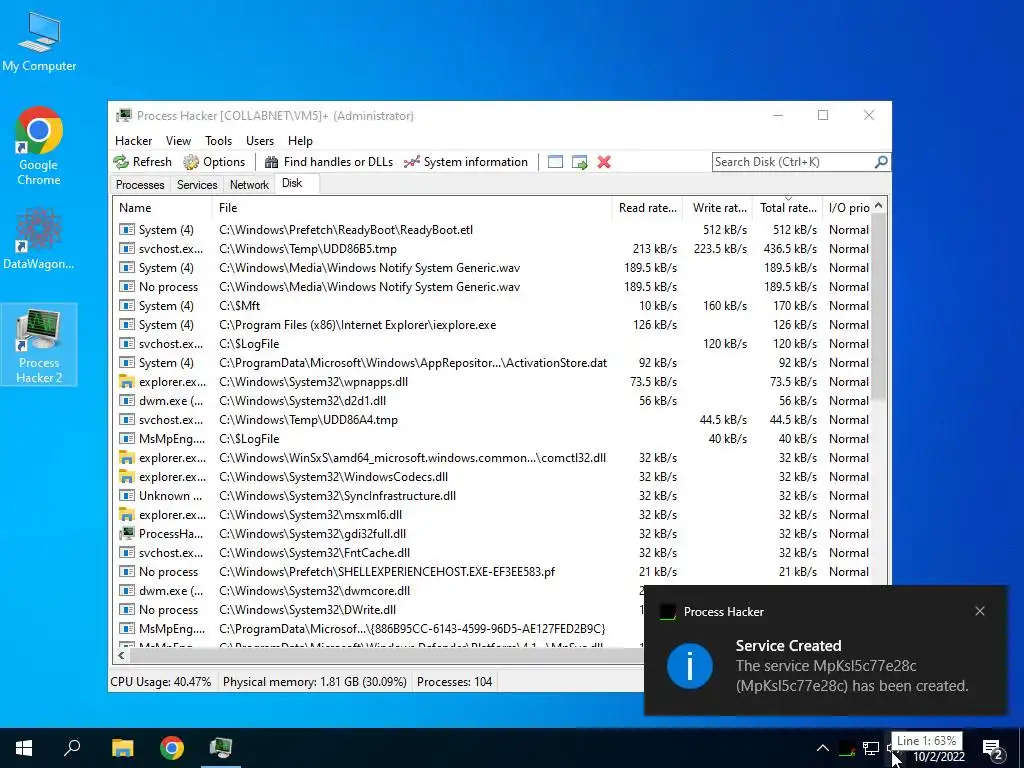Viewport: 1024px width, 768px height.
Task: Open the Tools menu
Action: point(218,140)
